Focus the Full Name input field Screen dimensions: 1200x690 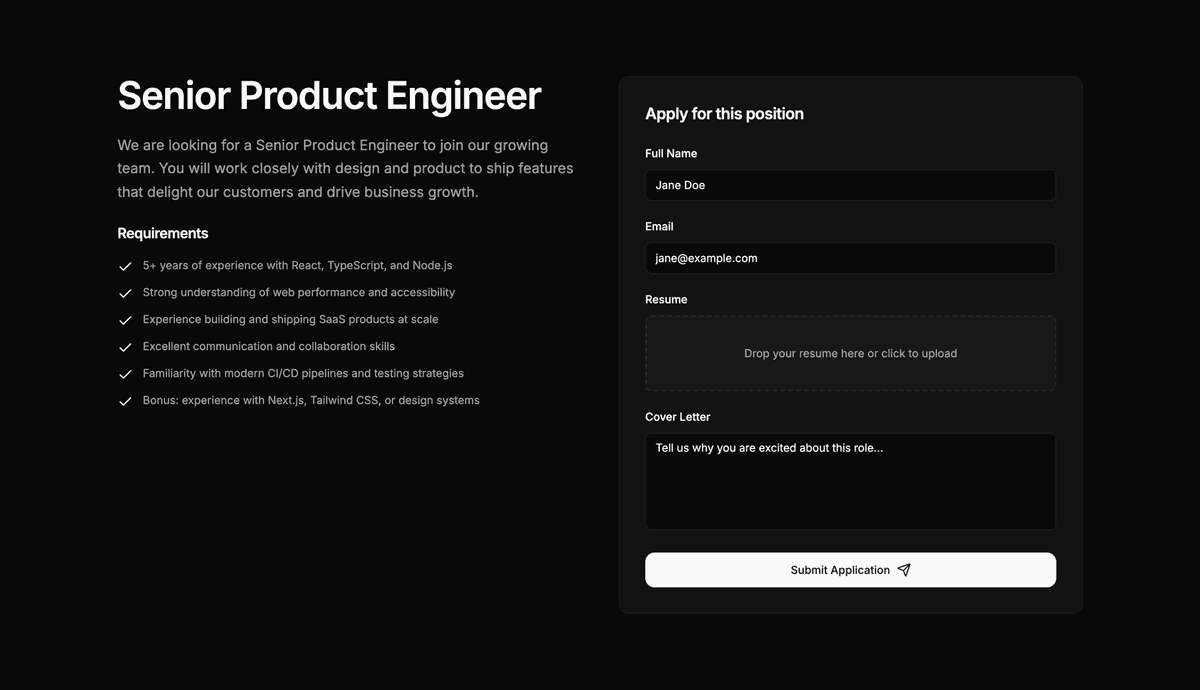pos(850,185)
